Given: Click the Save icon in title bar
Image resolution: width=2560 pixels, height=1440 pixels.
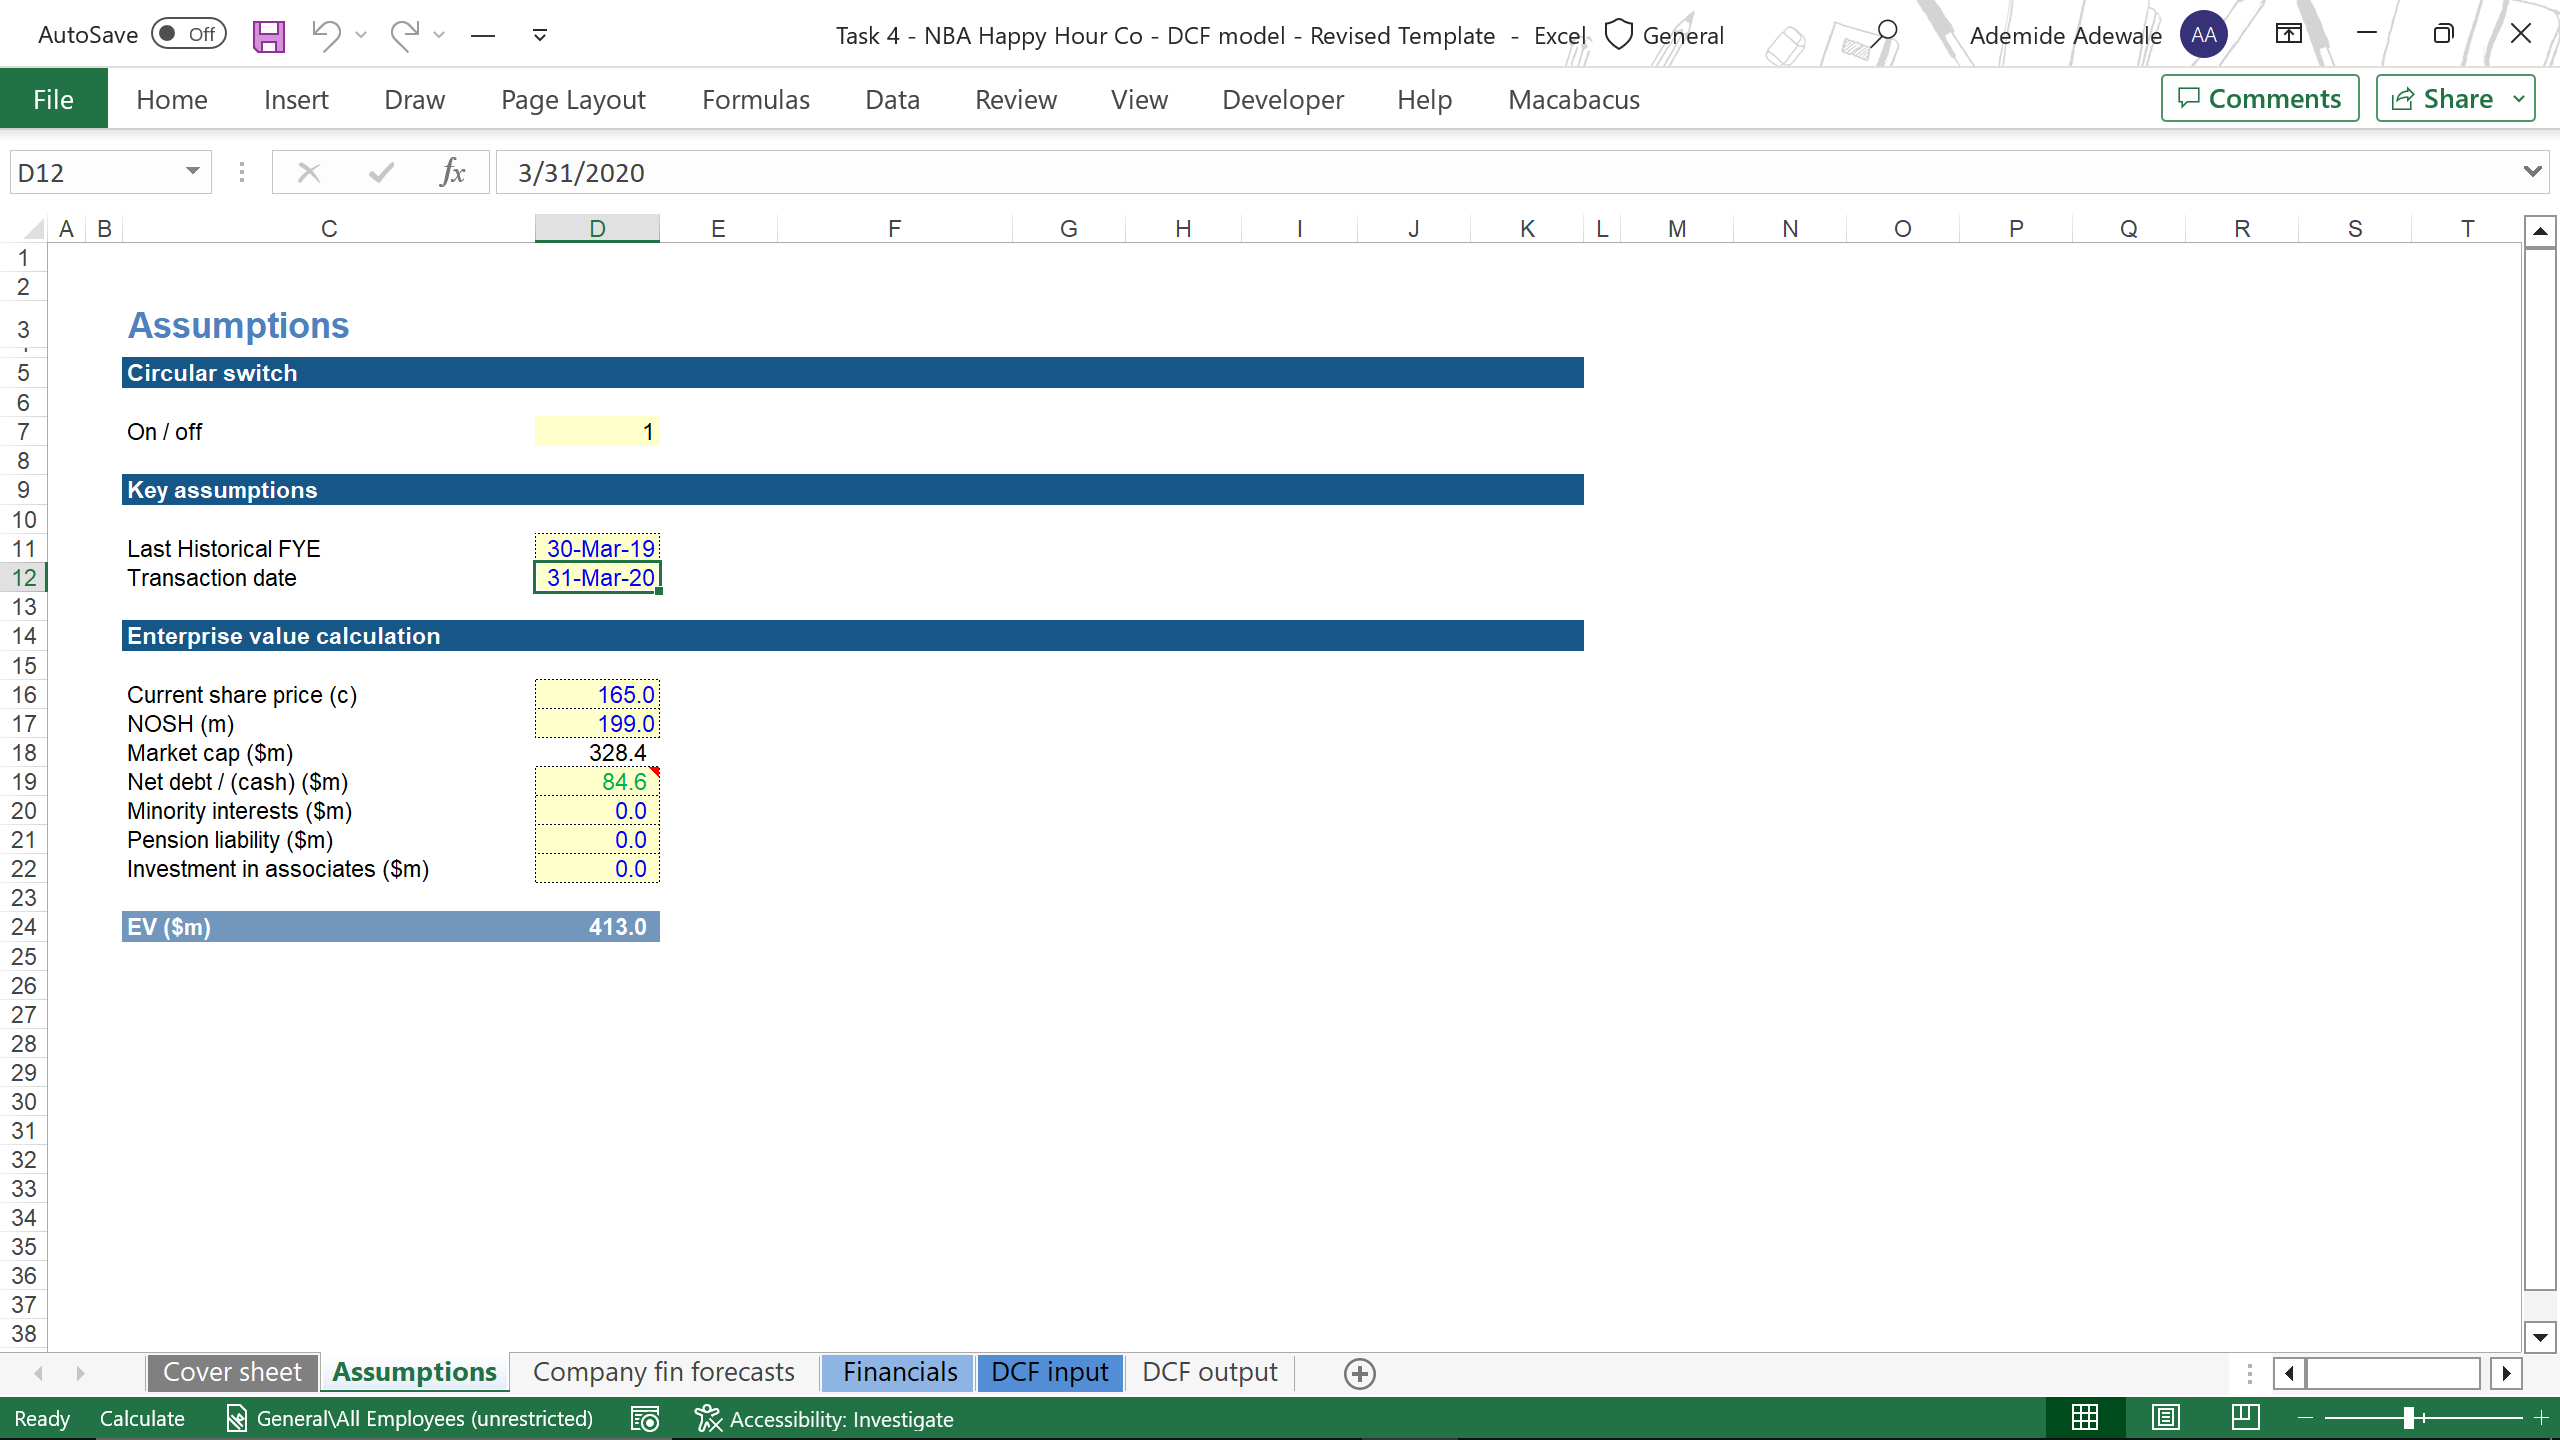Looking at the screenshot, I should coord(268,36).
